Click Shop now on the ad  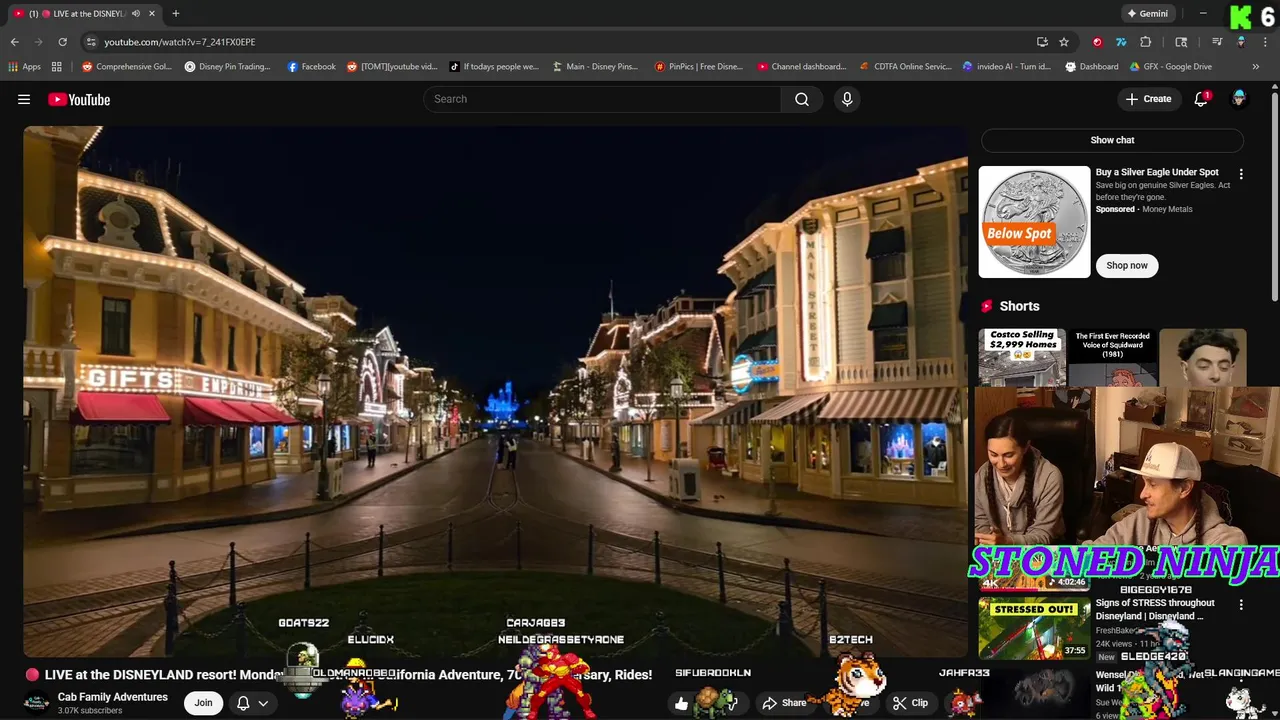click(x=1127, y=265)
